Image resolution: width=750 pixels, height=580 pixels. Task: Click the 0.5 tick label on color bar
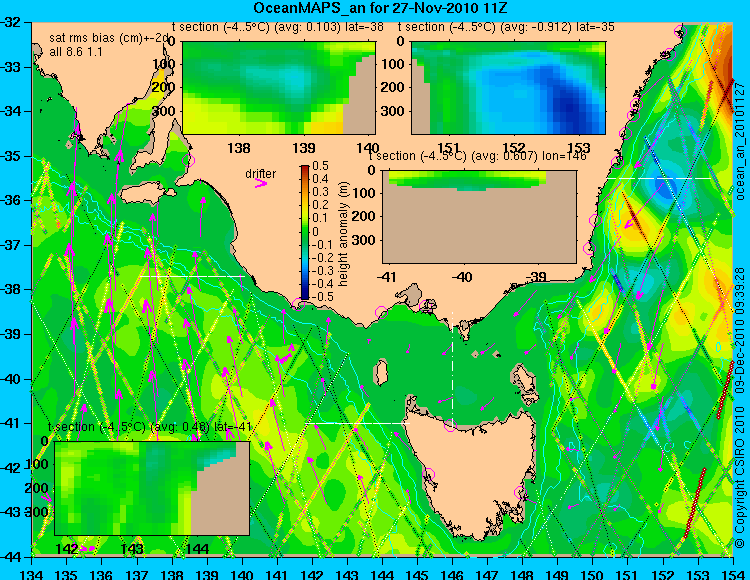(x=320, y=166)
